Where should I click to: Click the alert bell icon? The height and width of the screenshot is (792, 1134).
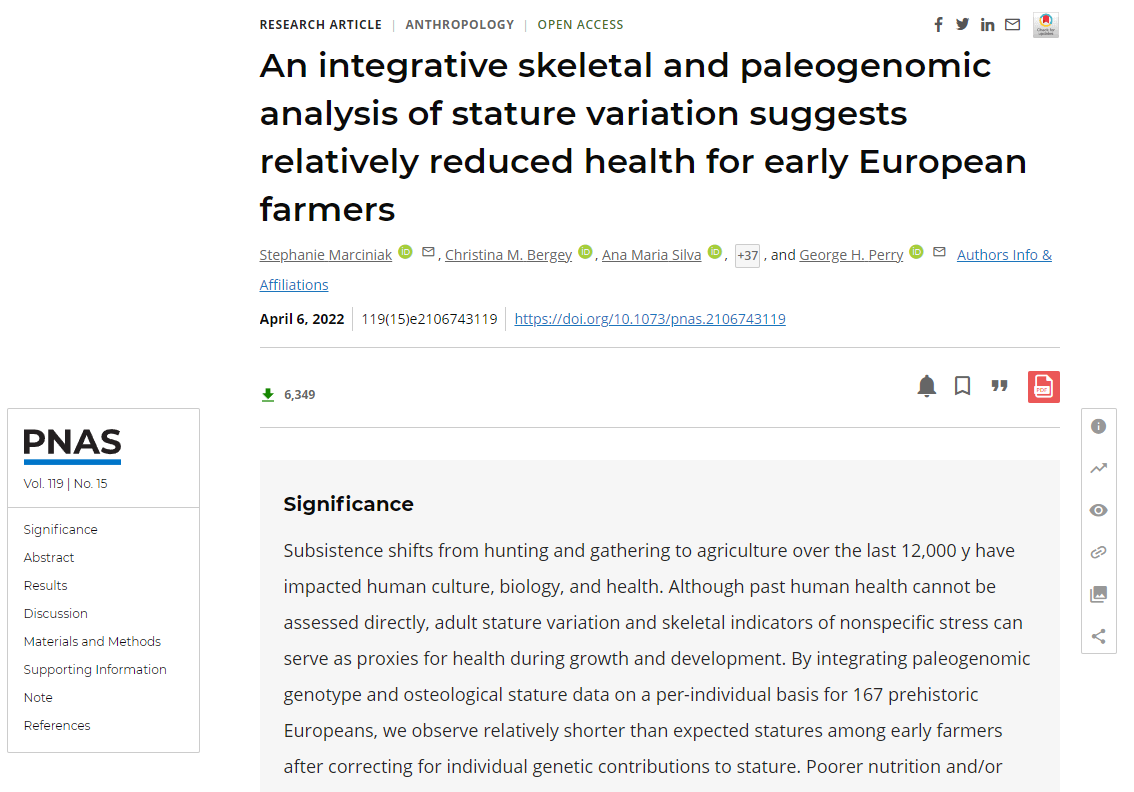click(x=927, y=386)
